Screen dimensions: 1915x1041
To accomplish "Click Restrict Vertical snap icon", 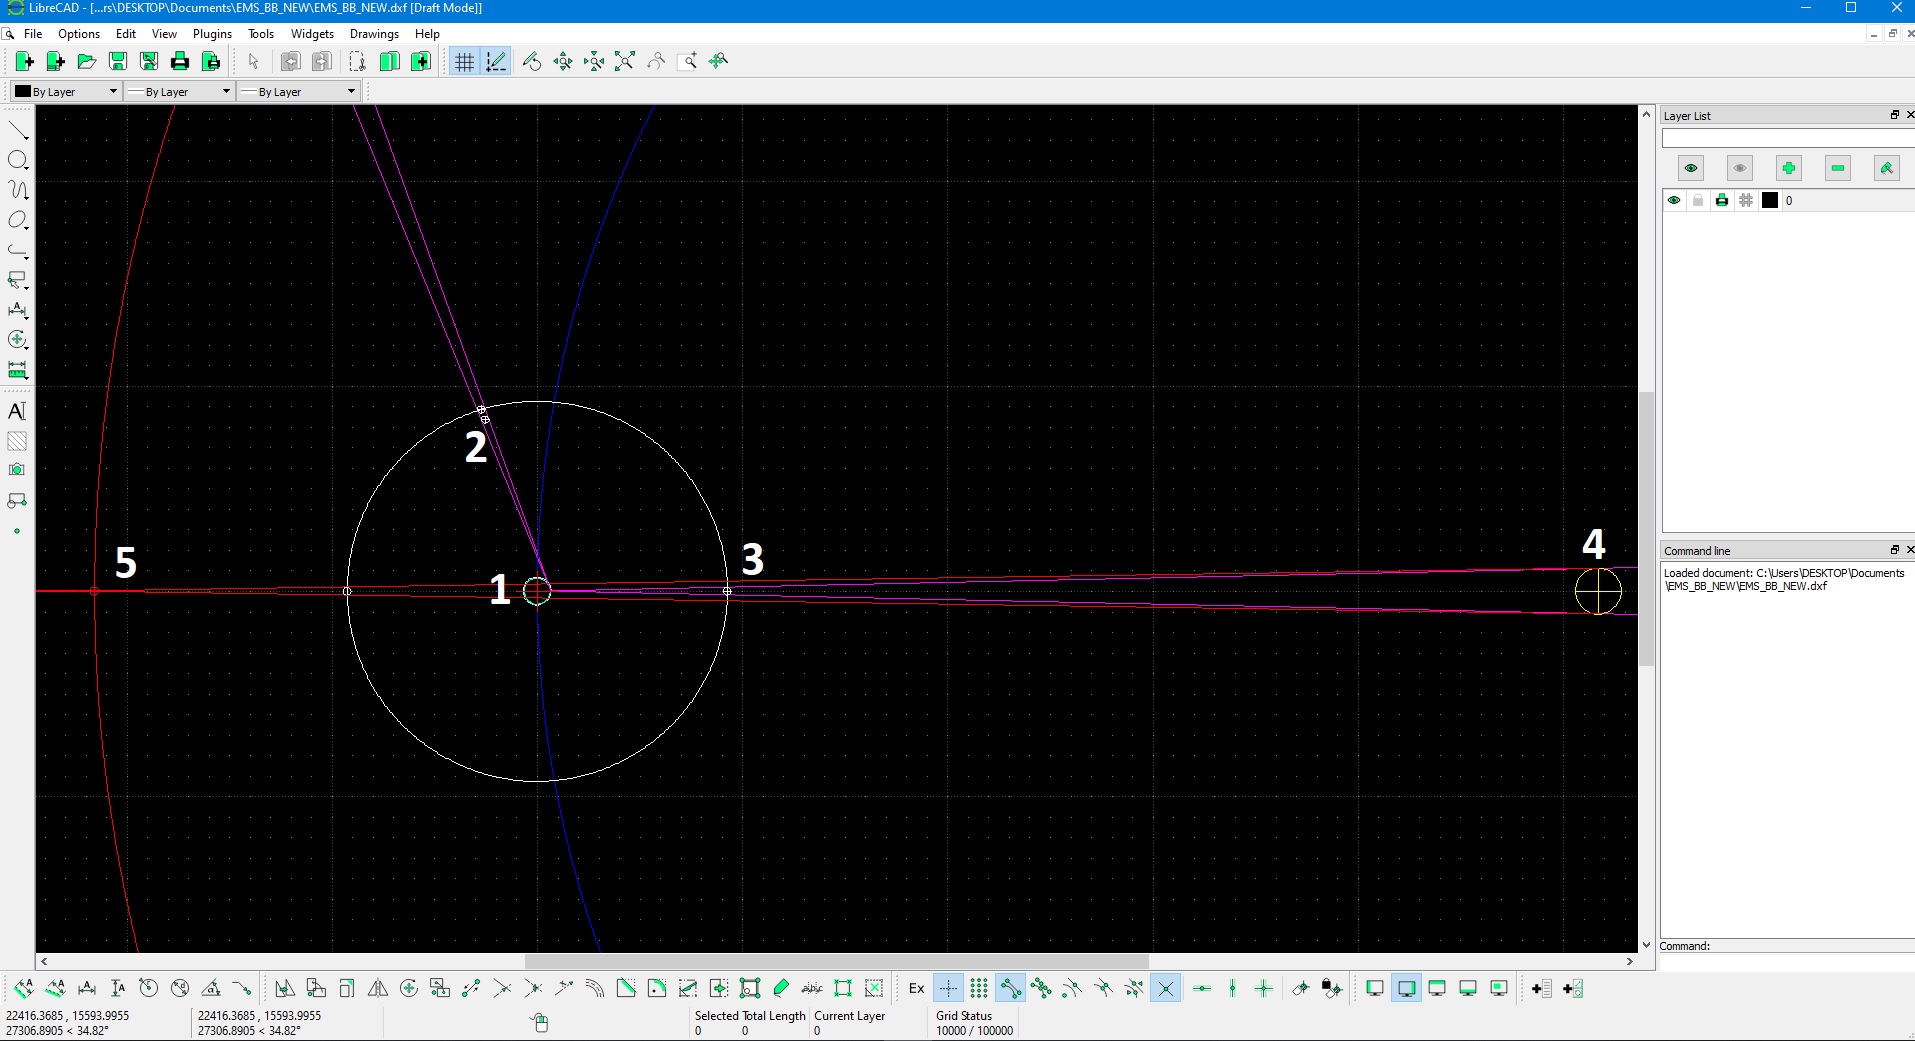I will (1233, 989).
